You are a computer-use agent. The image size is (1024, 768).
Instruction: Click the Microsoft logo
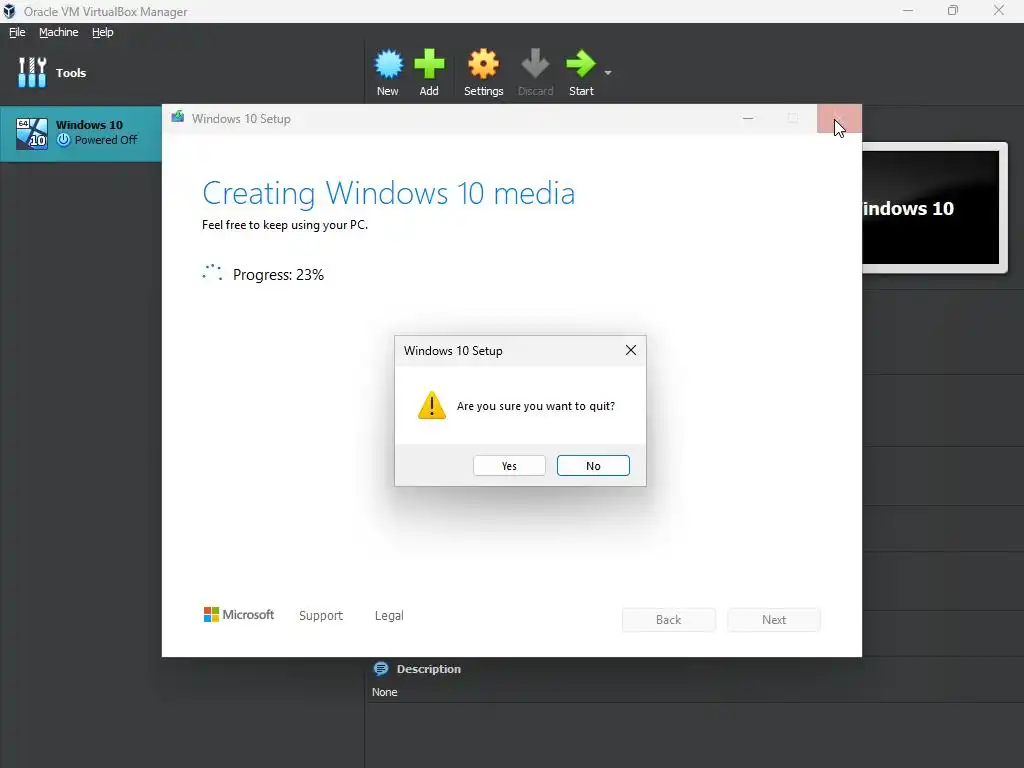coord(239,615)
